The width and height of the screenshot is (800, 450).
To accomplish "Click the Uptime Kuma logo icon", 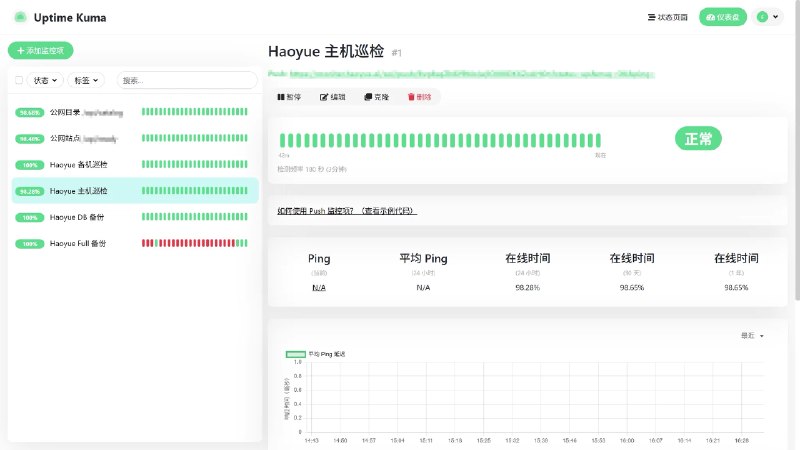I will pos(20,17).
